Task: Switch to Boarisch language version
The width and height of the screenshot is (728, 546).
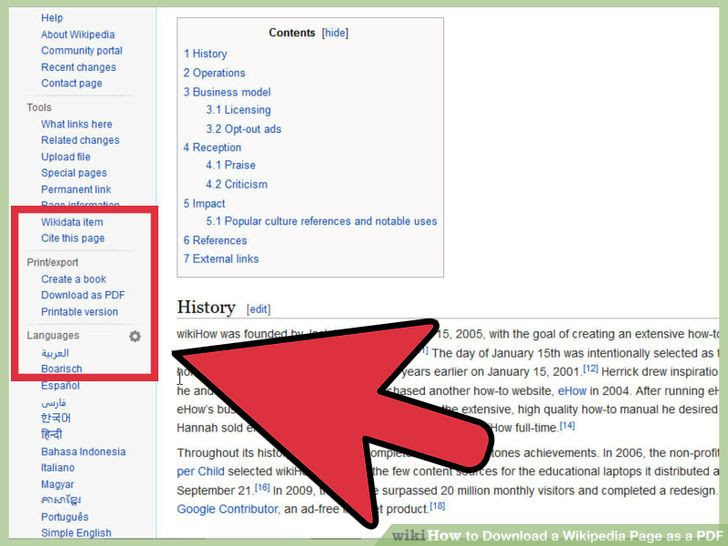Action: [x=61, y=369]
